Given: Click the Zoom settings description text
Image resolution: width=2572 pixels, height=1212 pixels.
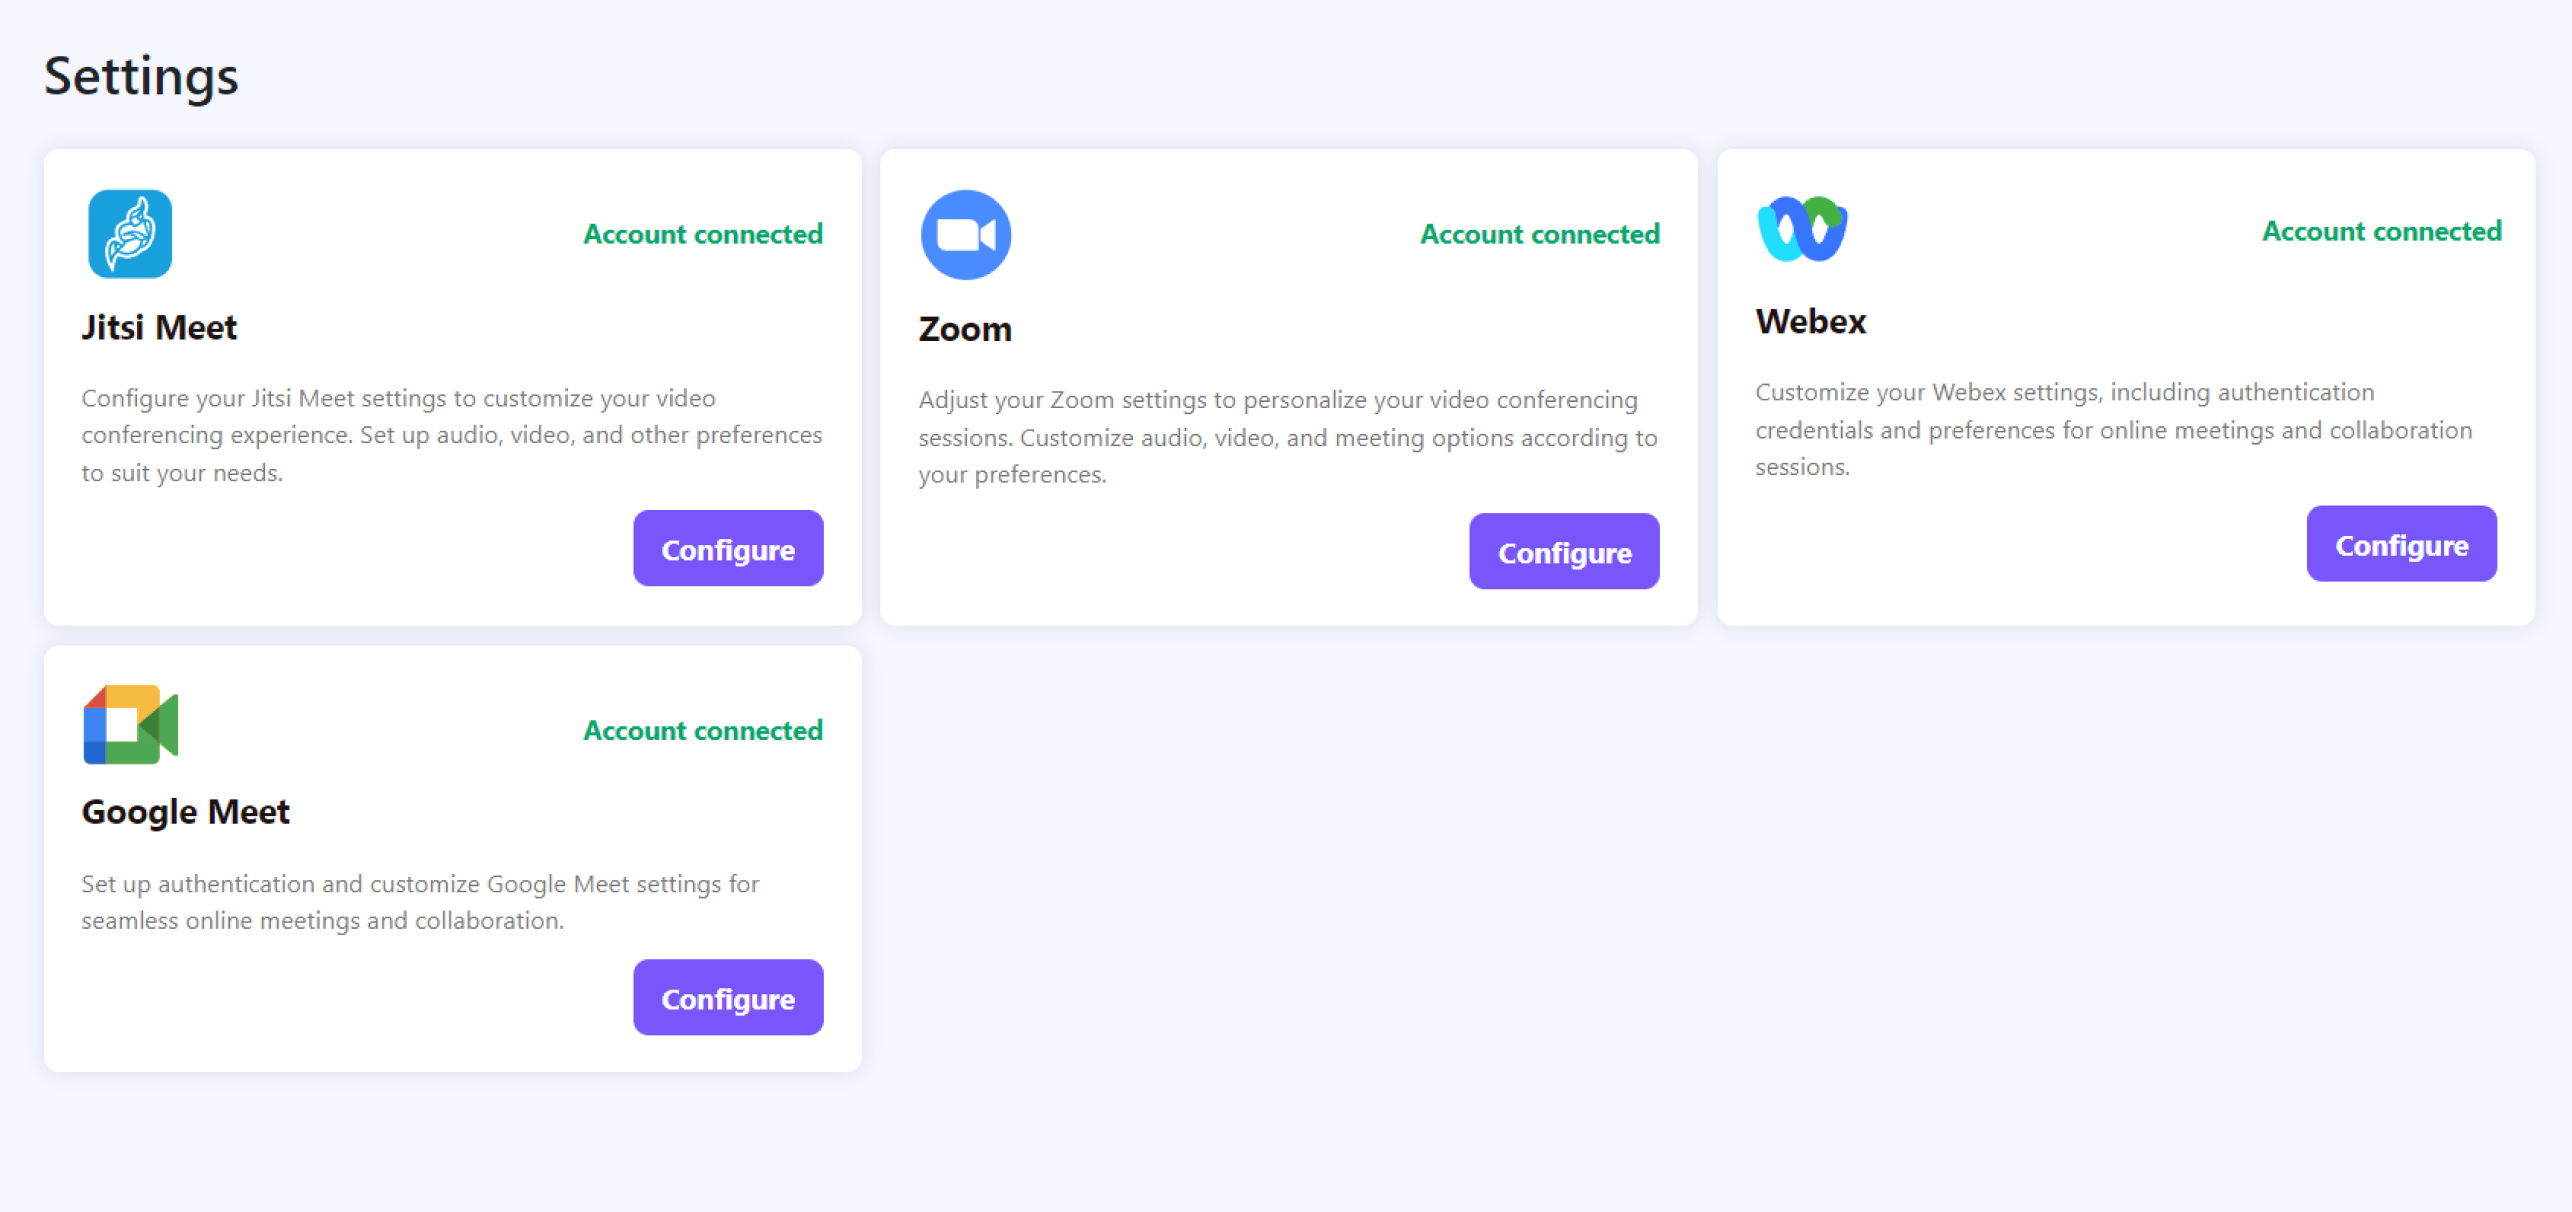Looking at the screenshot, I should point(1287,437).
